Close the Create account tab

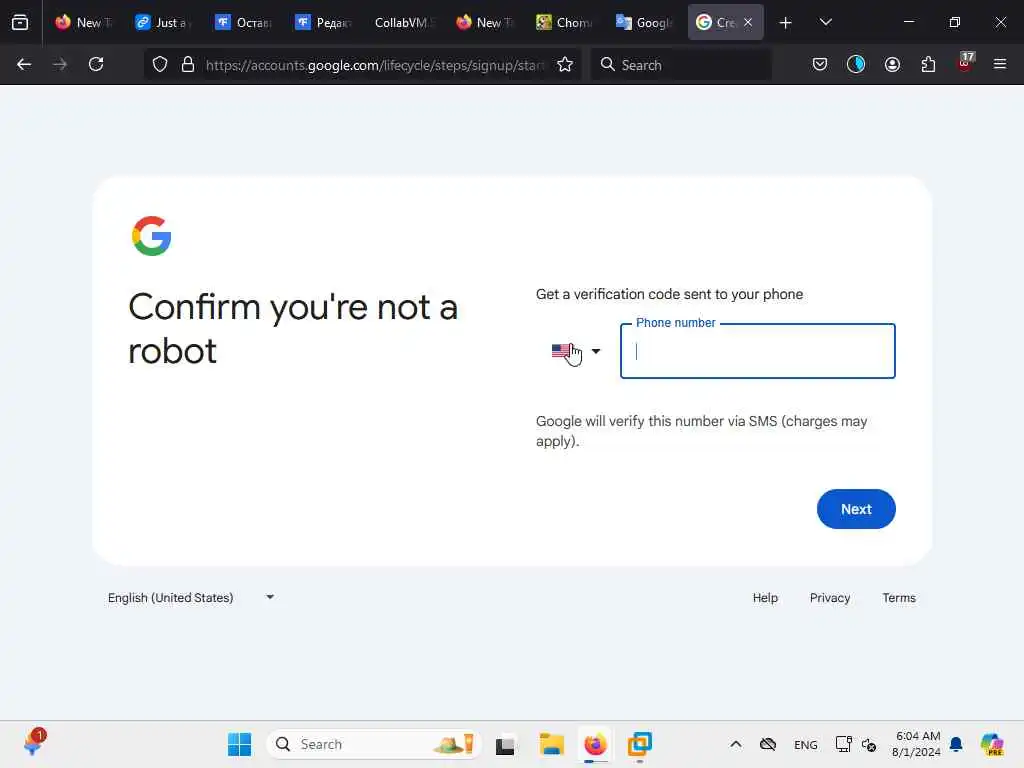coord(748,23)
